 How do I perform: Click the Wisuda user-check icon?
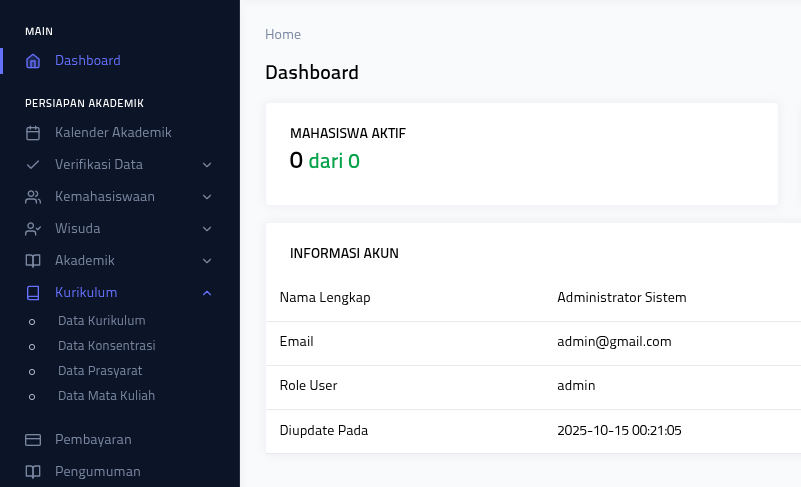33,229
